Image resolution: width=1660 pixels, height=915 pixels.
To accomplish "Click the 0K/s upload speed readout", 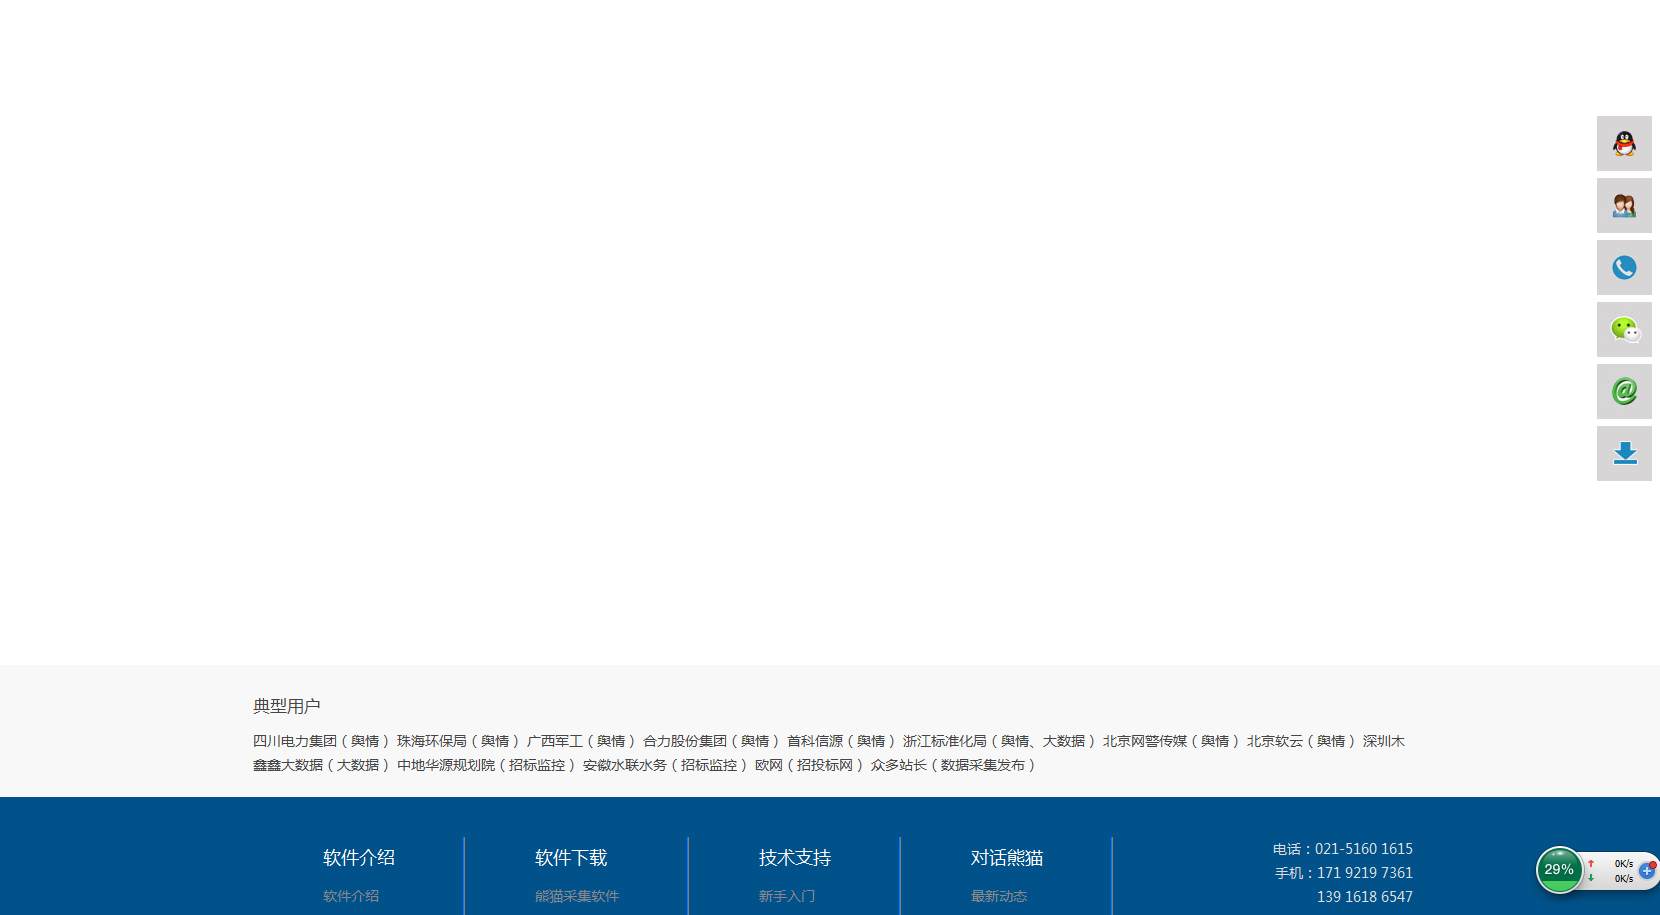I will [x=1624, y=864].
